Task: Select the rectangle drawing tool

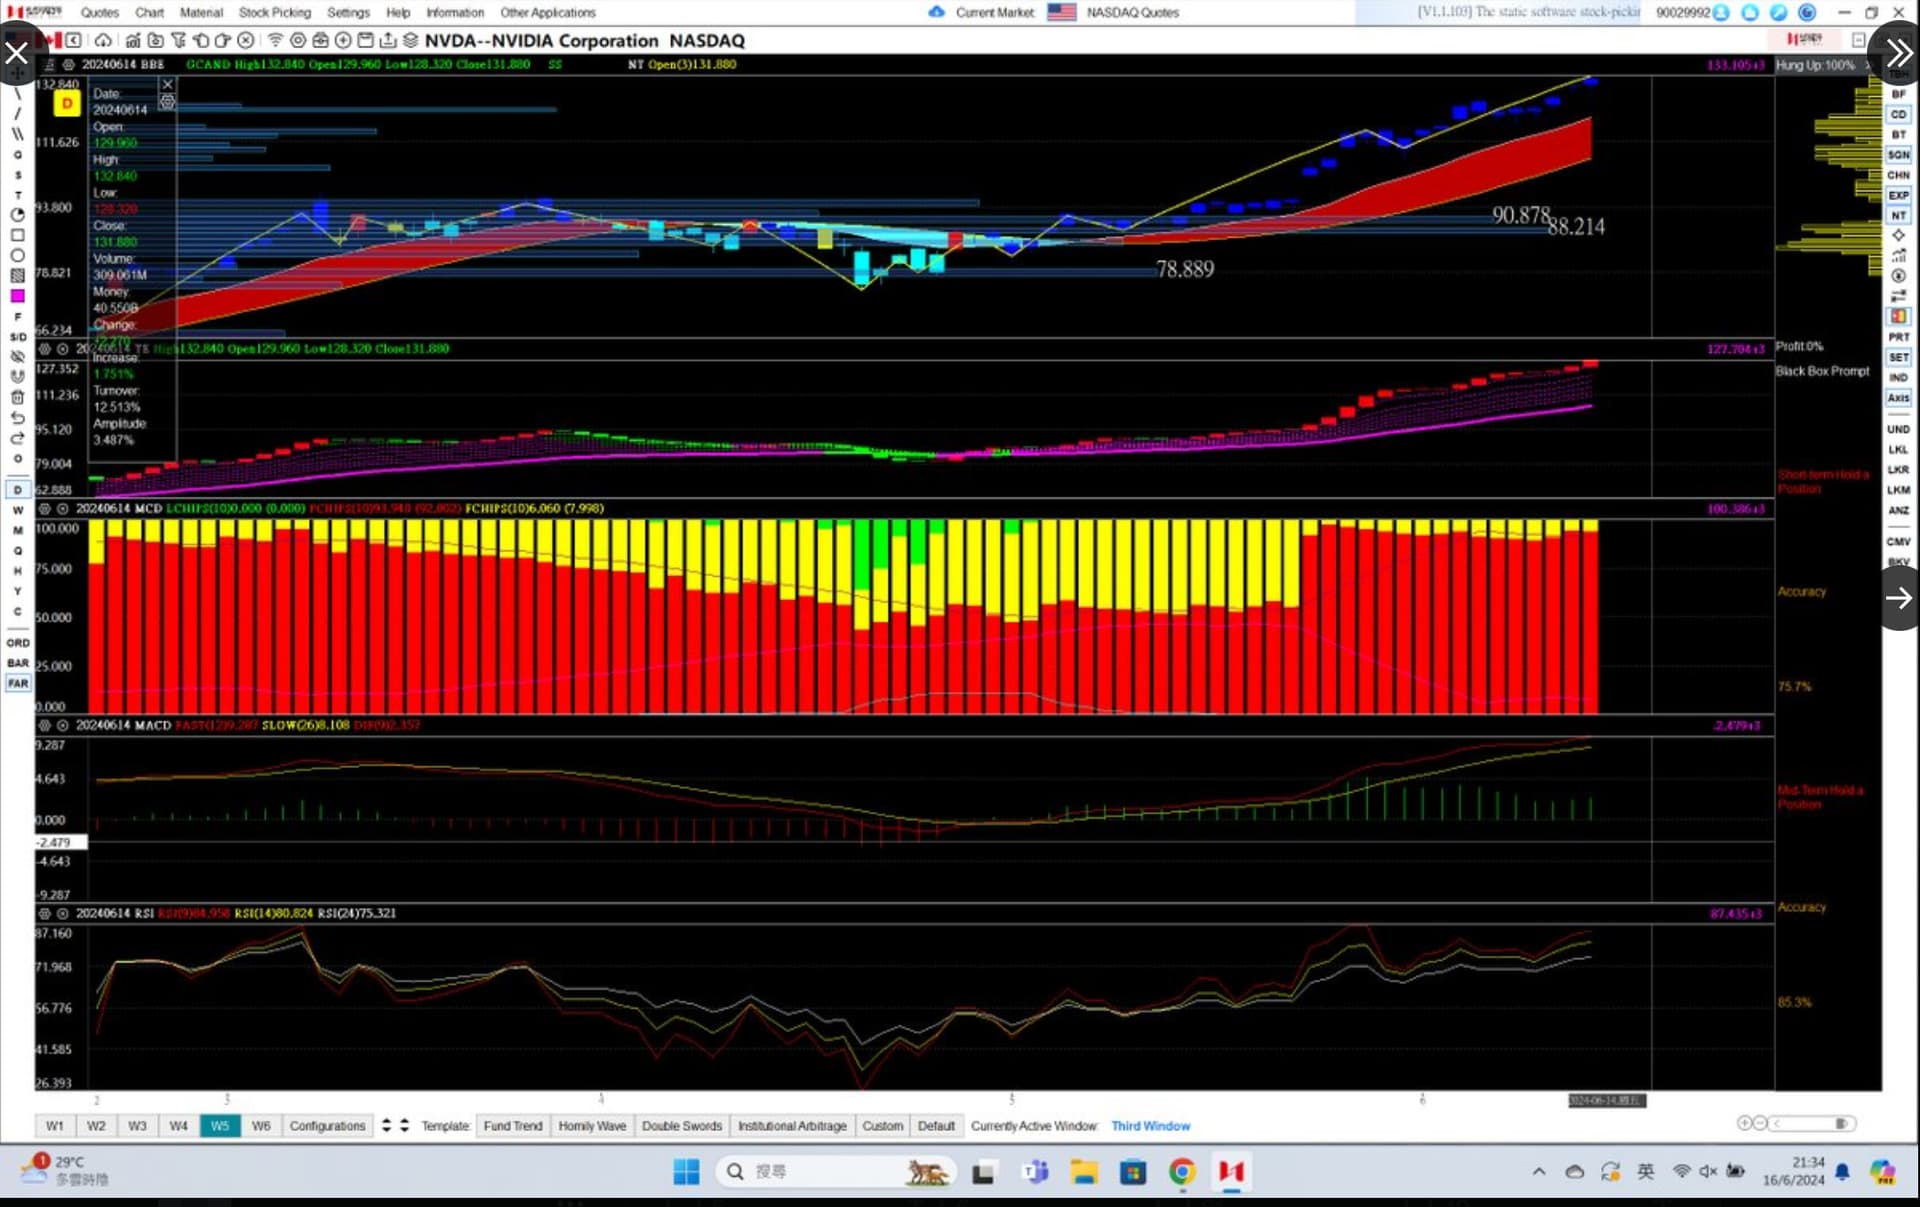Action: pos(17,235)
